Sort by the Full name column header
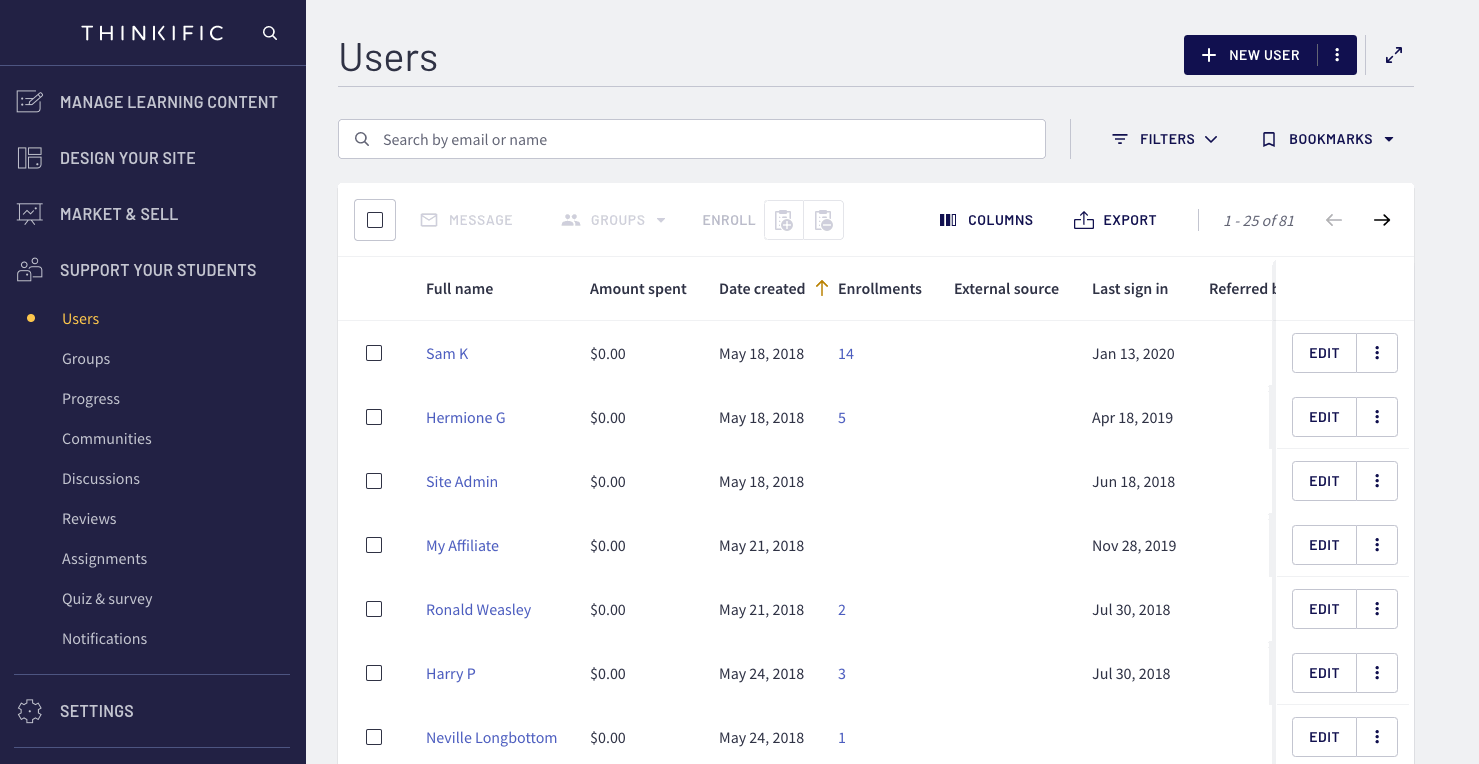 click(459, 289)
